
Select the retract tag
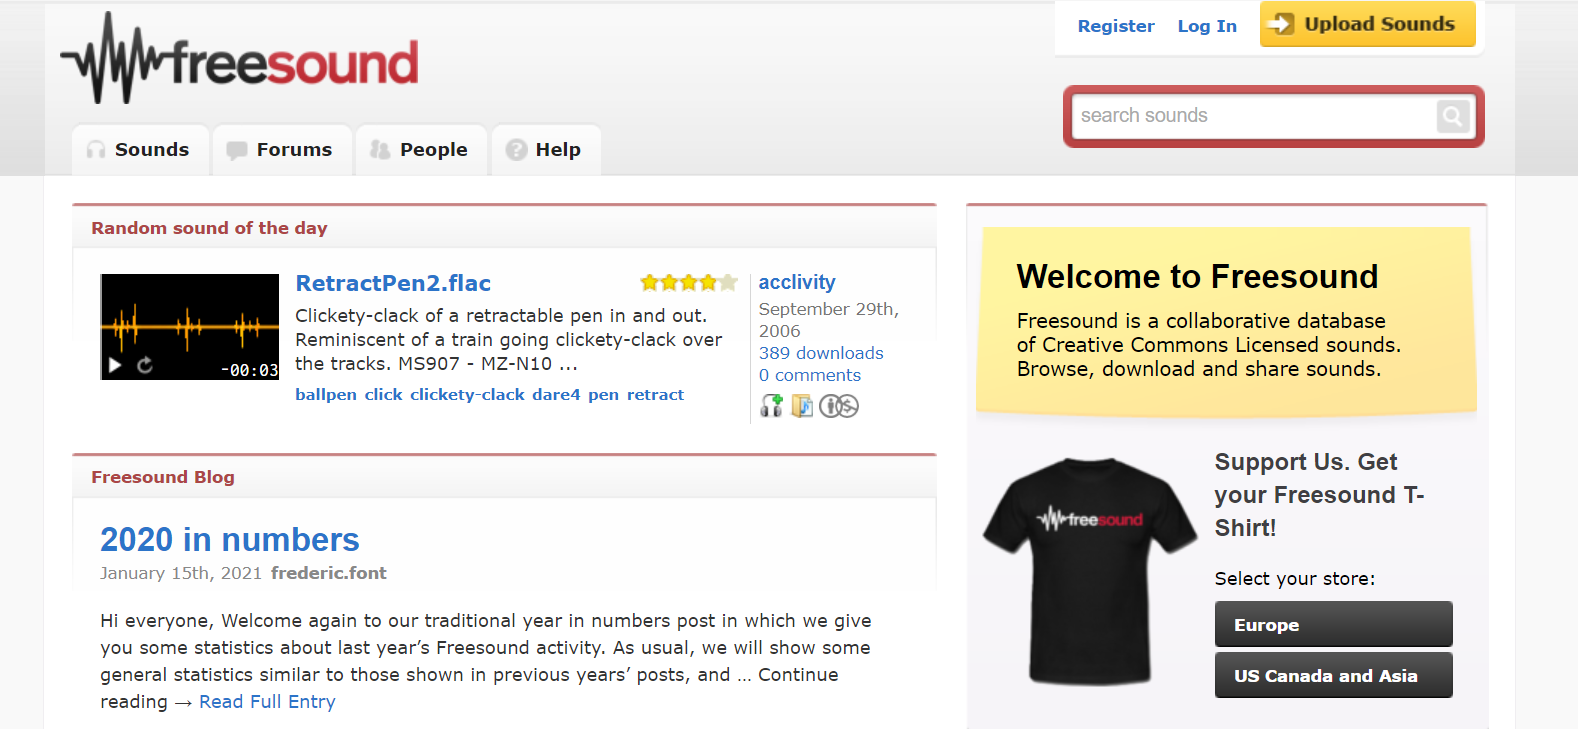click(655, 395)
